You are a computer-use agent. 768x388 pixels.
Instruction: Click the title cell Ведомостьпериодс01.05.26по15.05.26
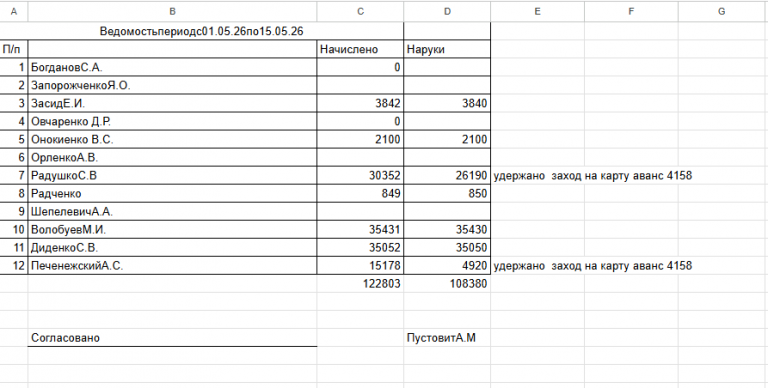pos(202,31)
